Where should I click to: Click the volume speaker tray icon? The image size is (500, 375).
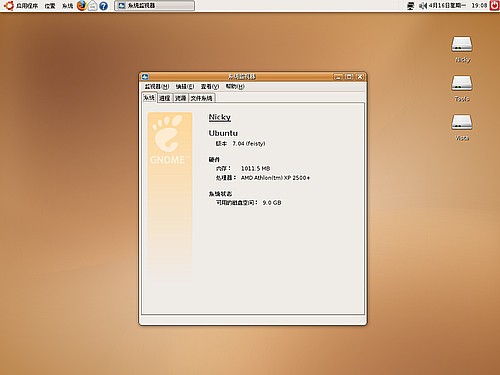point(423,6)
